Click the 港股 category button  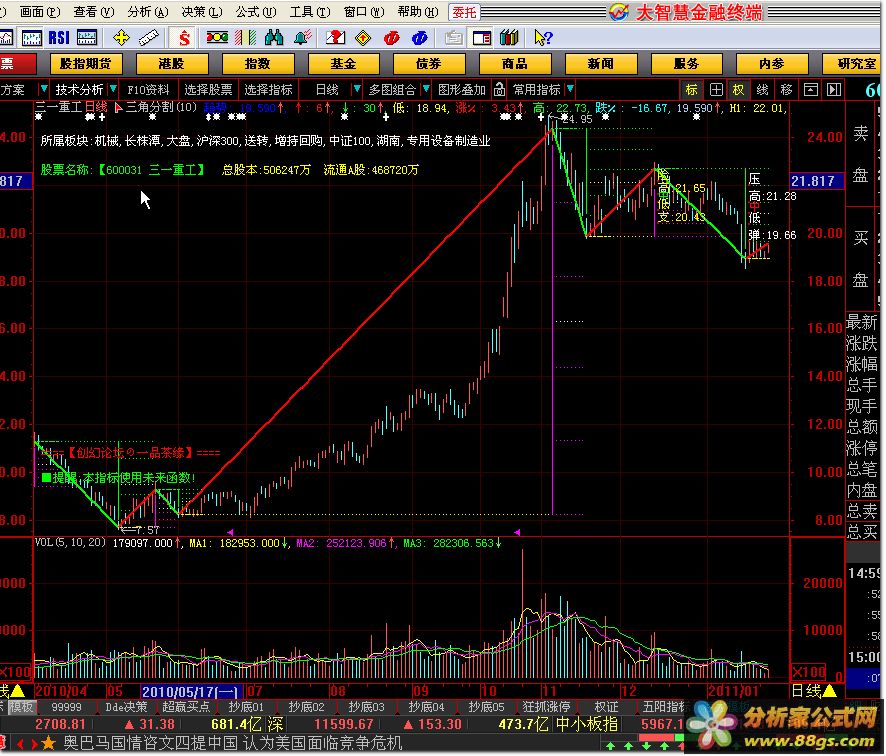click(x=172, y=64)
